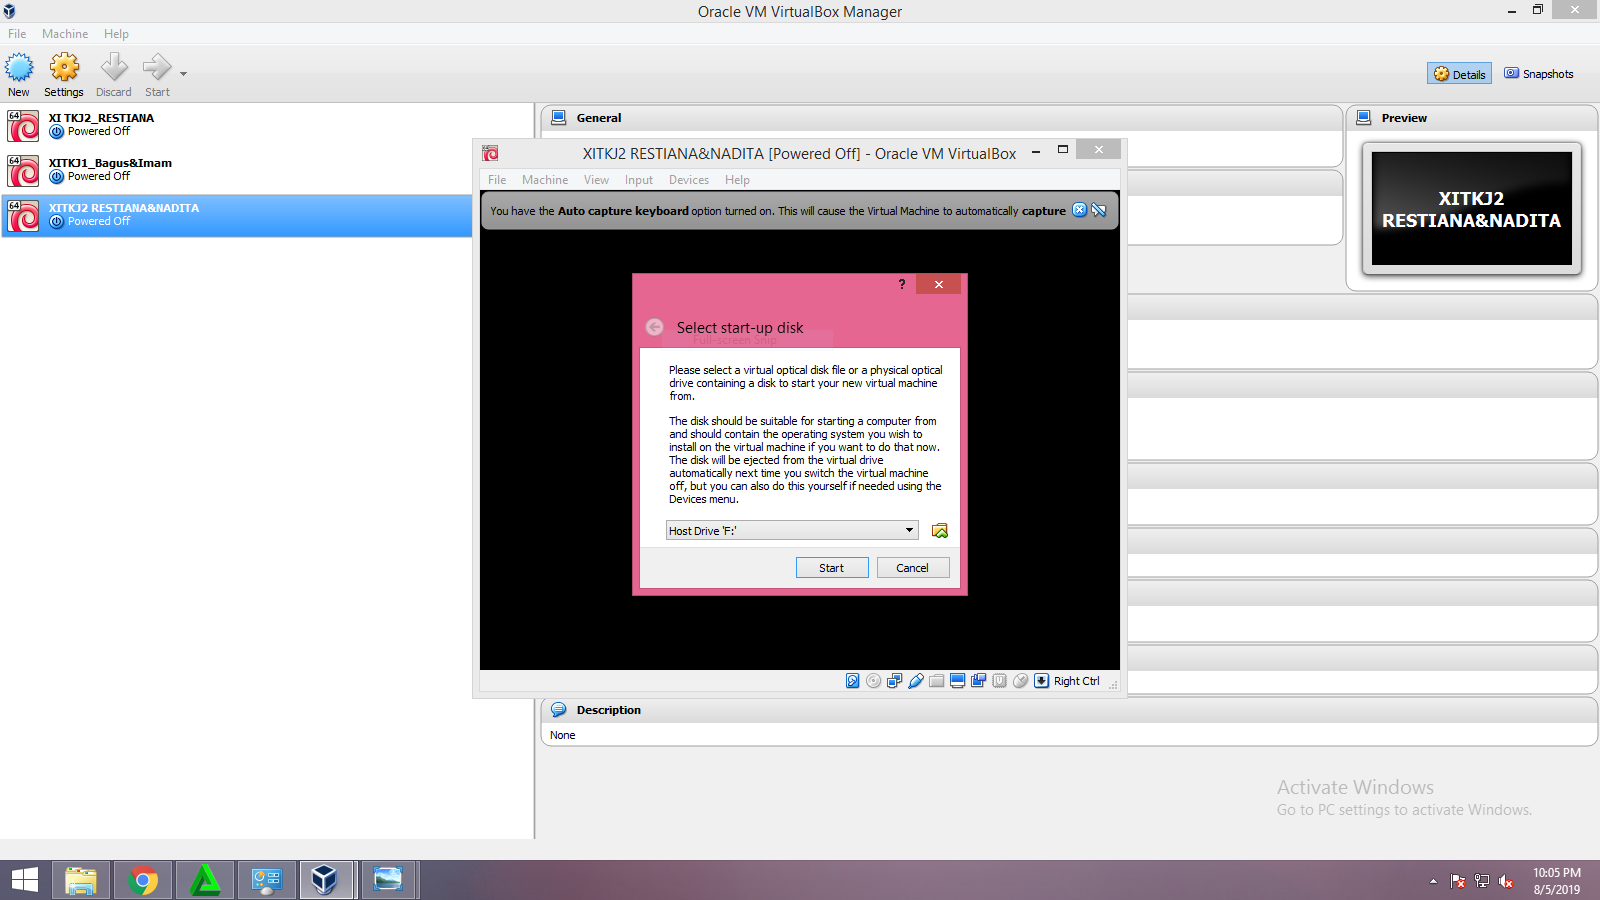This screenshot has height=900, width=1600.
Task: Click the VM preview thumbnail
Action: coord(1472,209)
